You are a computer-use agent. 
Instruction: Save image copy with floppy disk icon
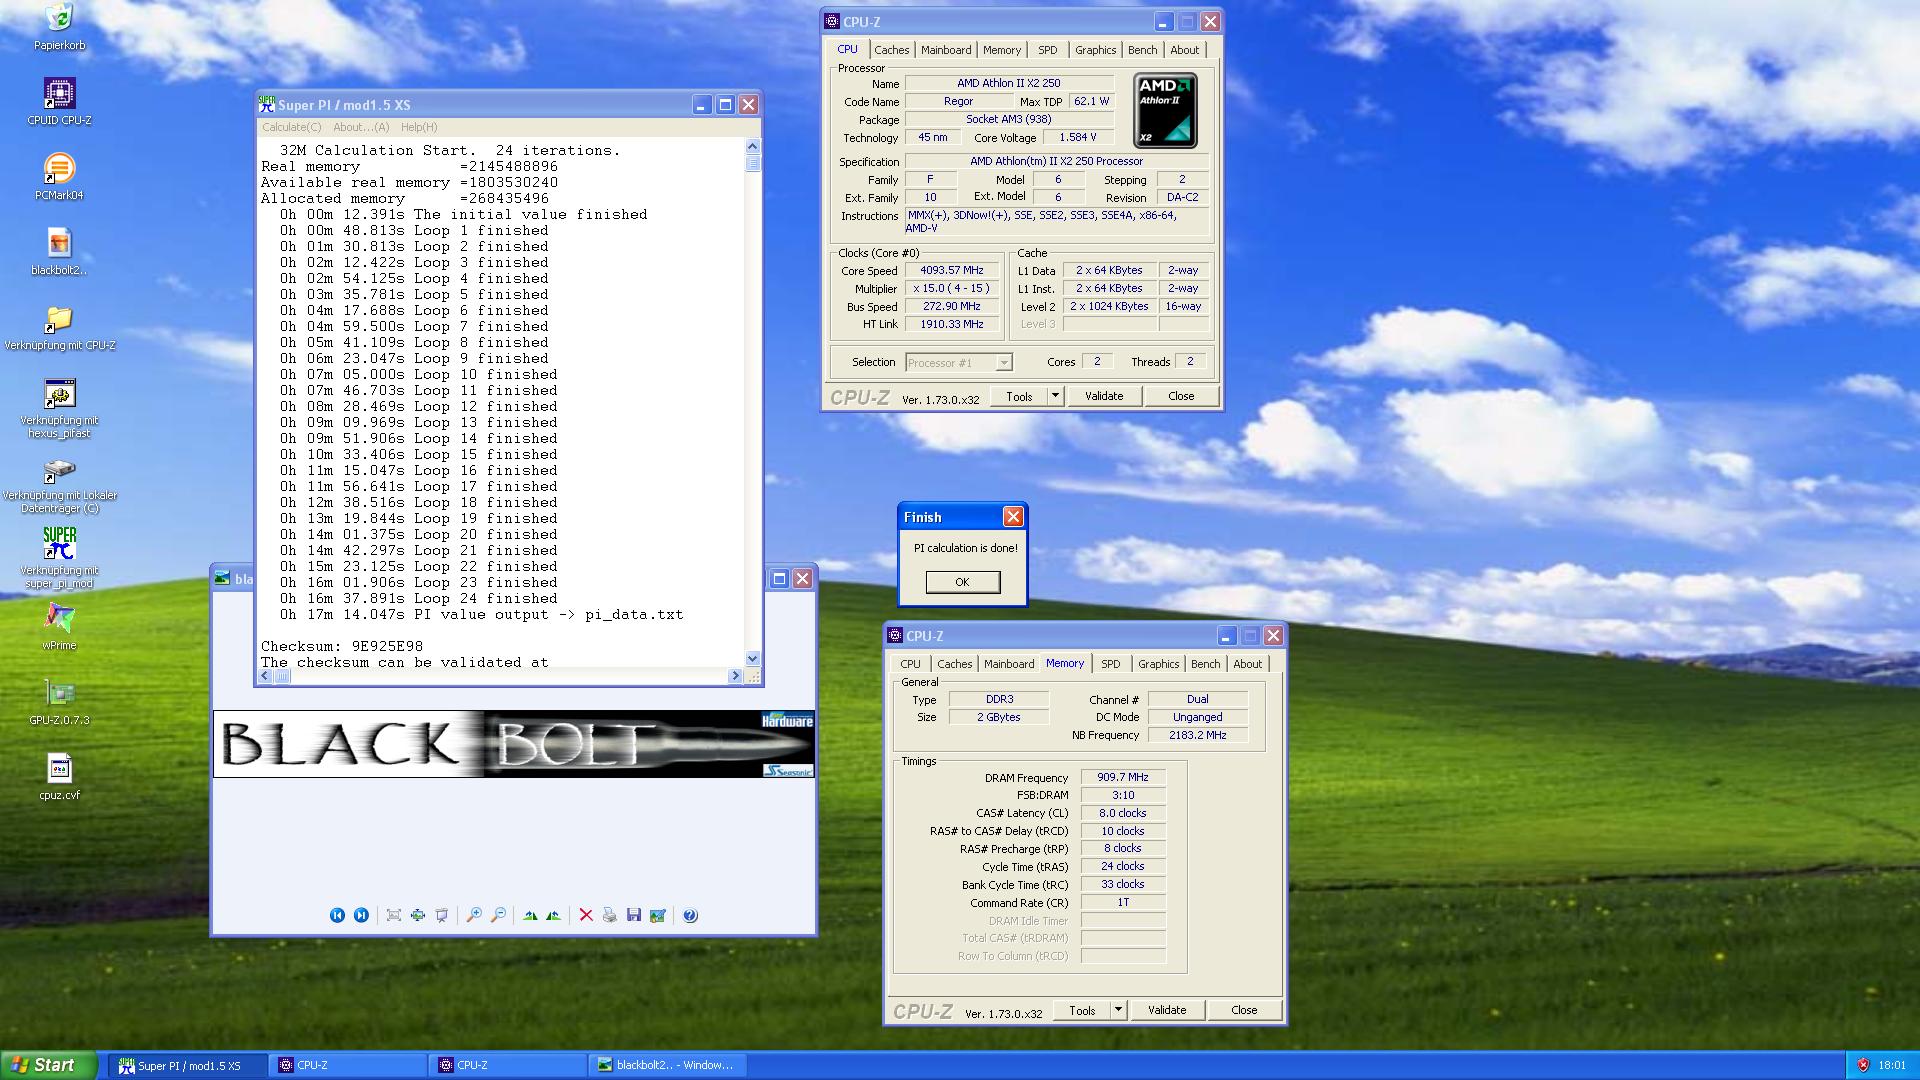[x=634, y=915]
